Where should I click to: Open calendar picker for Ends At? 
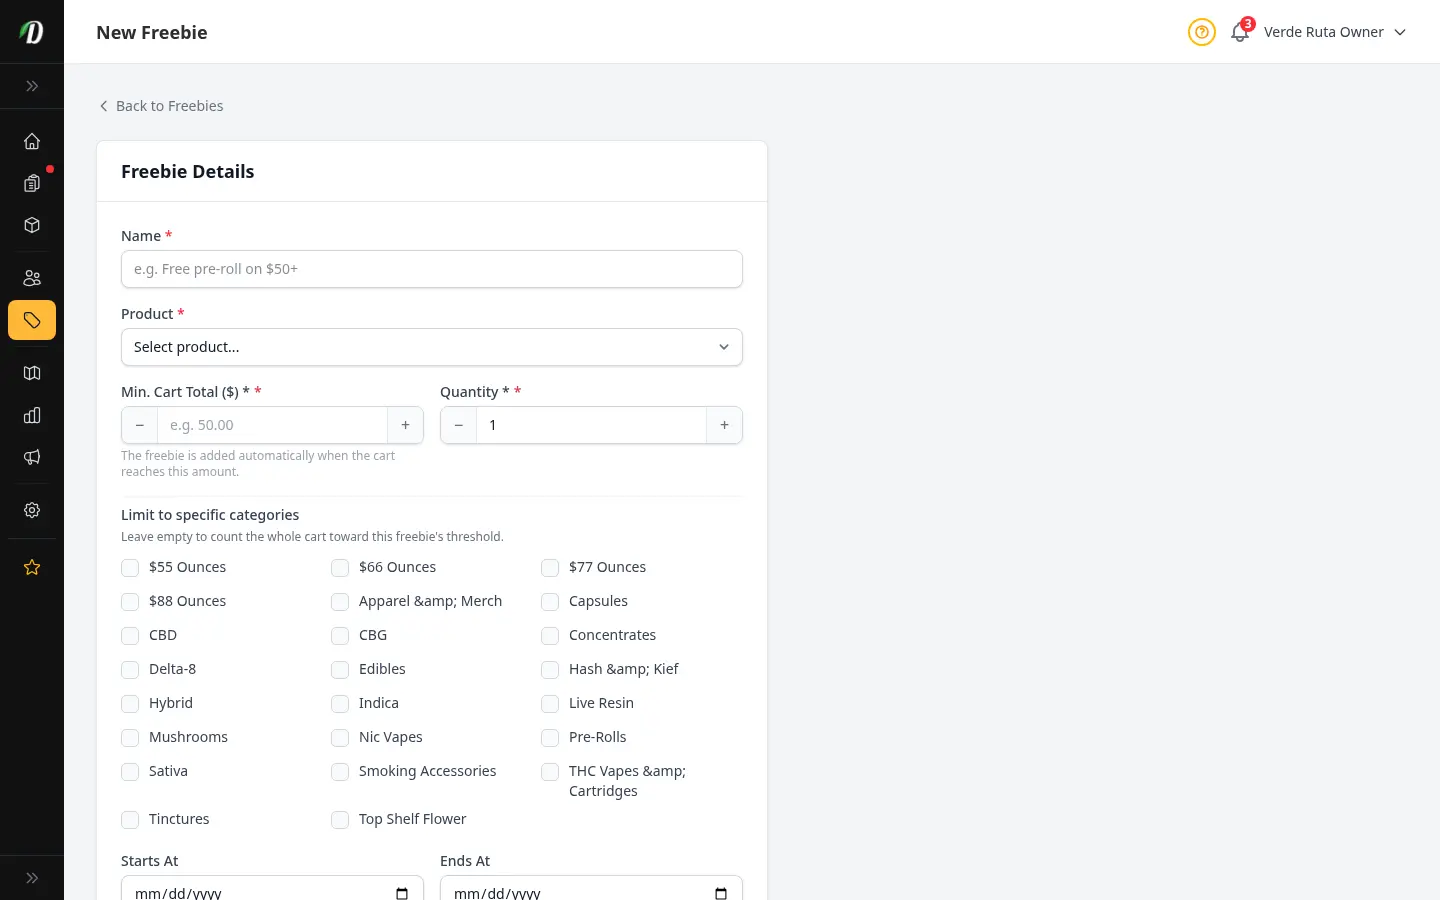(721, 893)
